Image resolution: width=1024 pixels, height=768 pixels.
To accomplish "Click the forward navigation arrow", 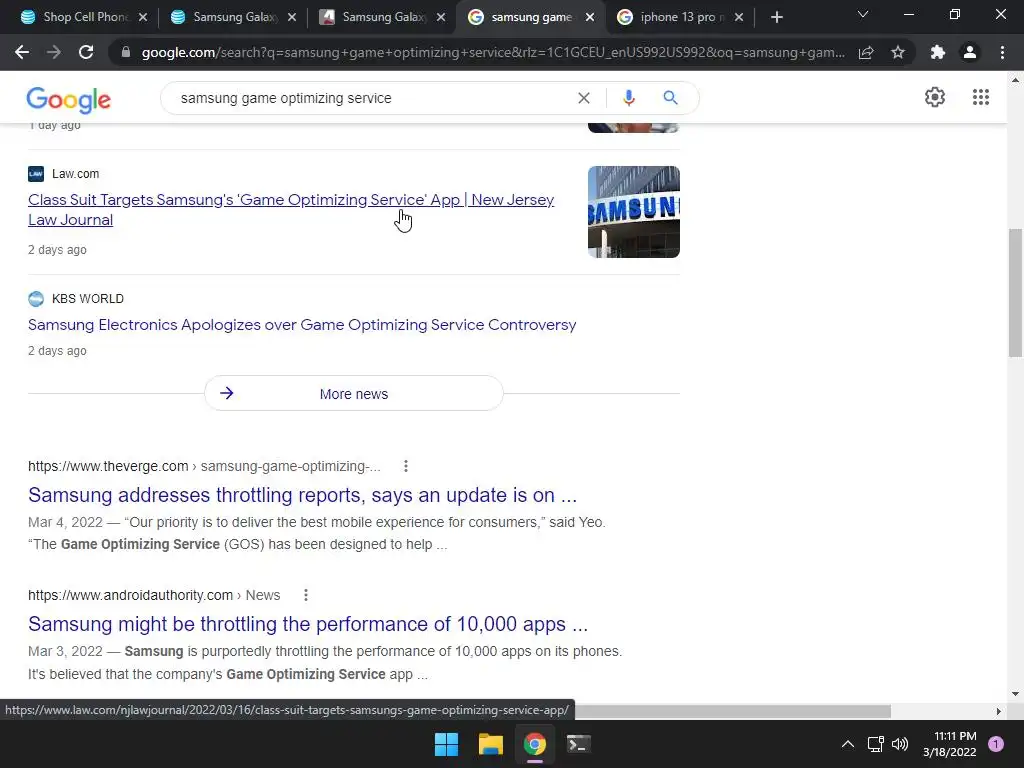I will click(54, 52).
